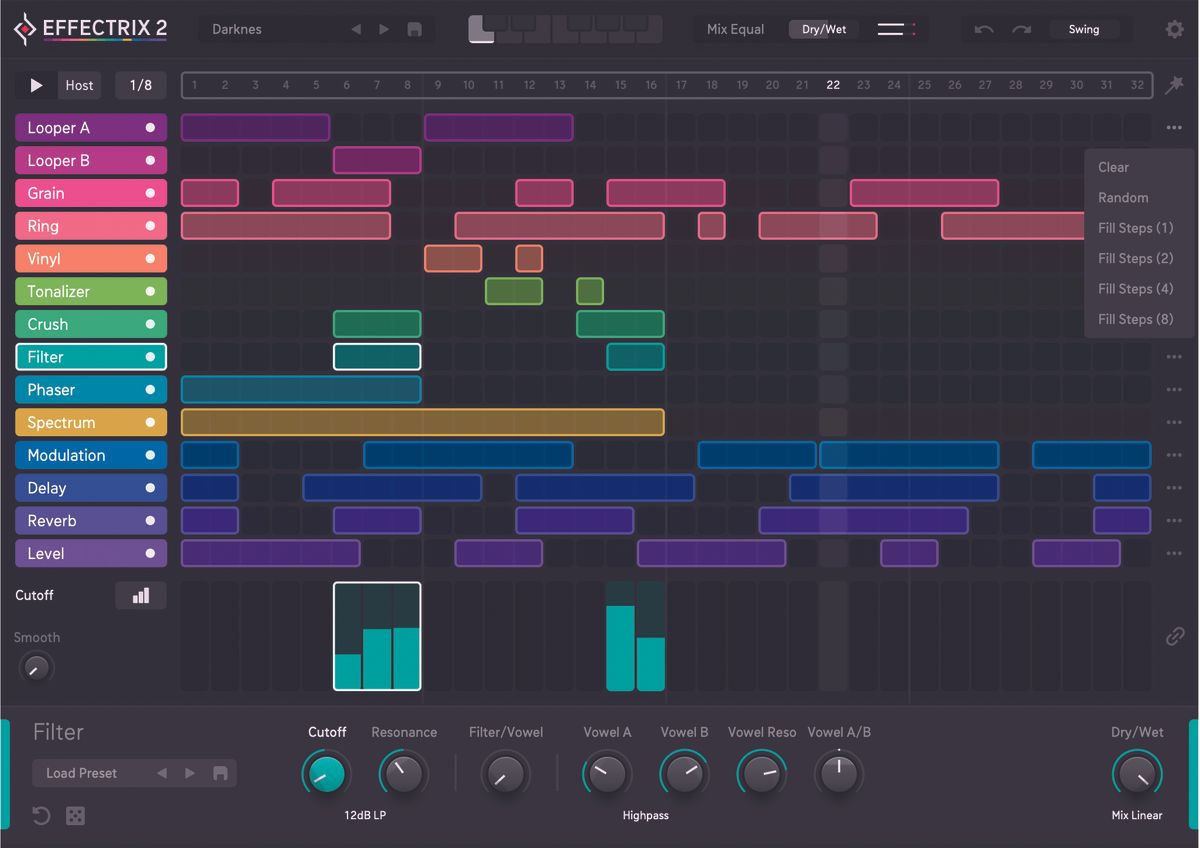
Task: Select Random from the context menu
Action: pos(1123,197)
